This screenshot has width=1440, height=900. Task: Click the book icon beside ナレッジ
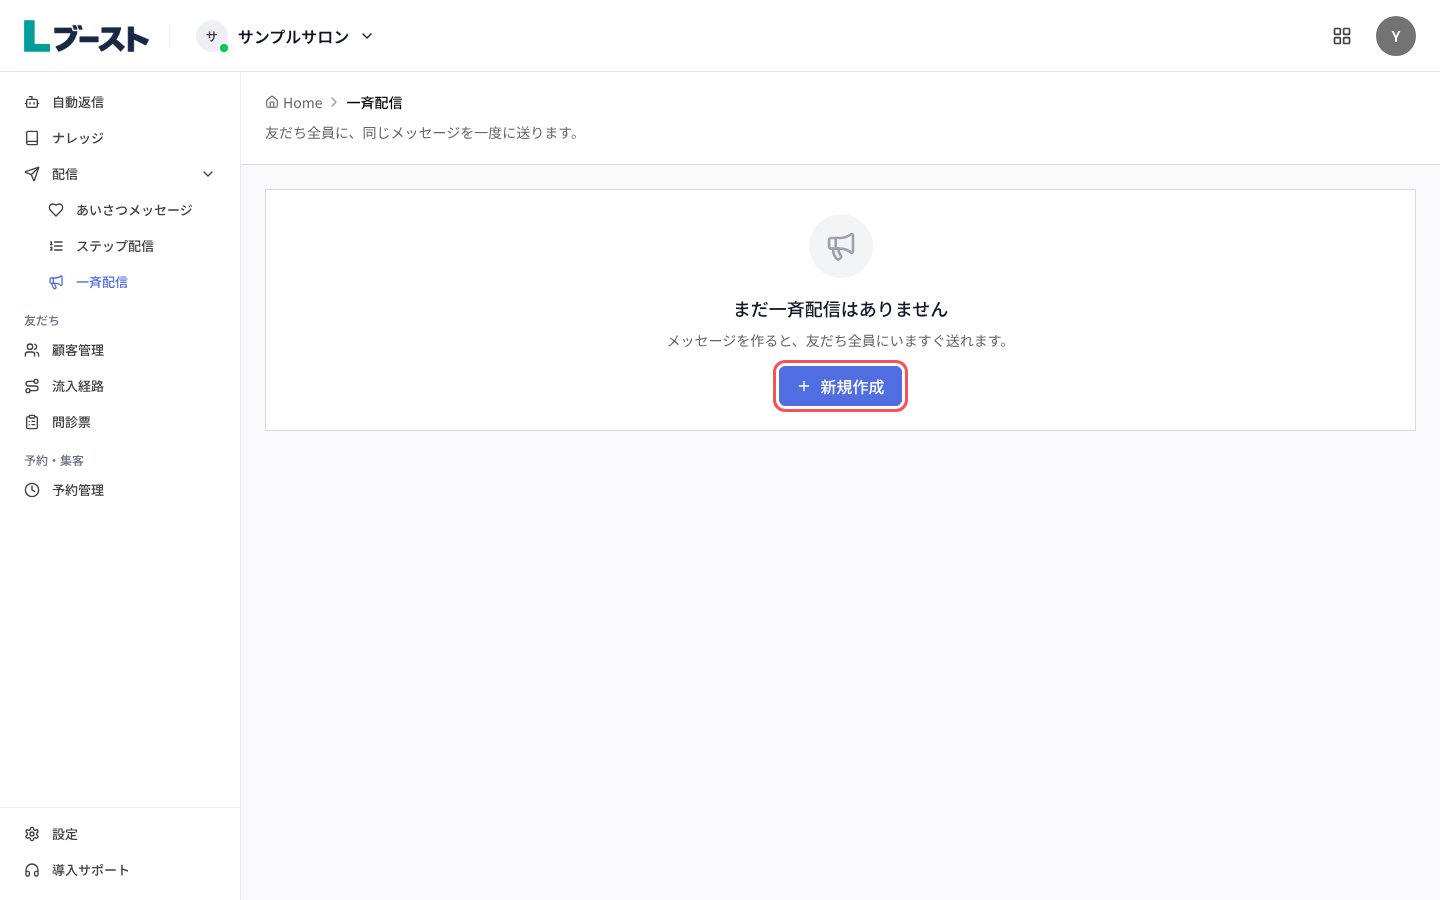pos(32,138)
